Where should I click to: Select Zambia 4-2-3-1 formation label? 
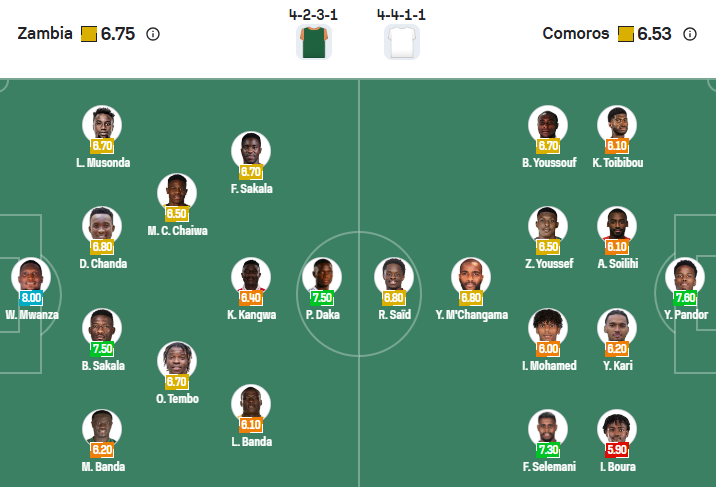pos(313,14)
